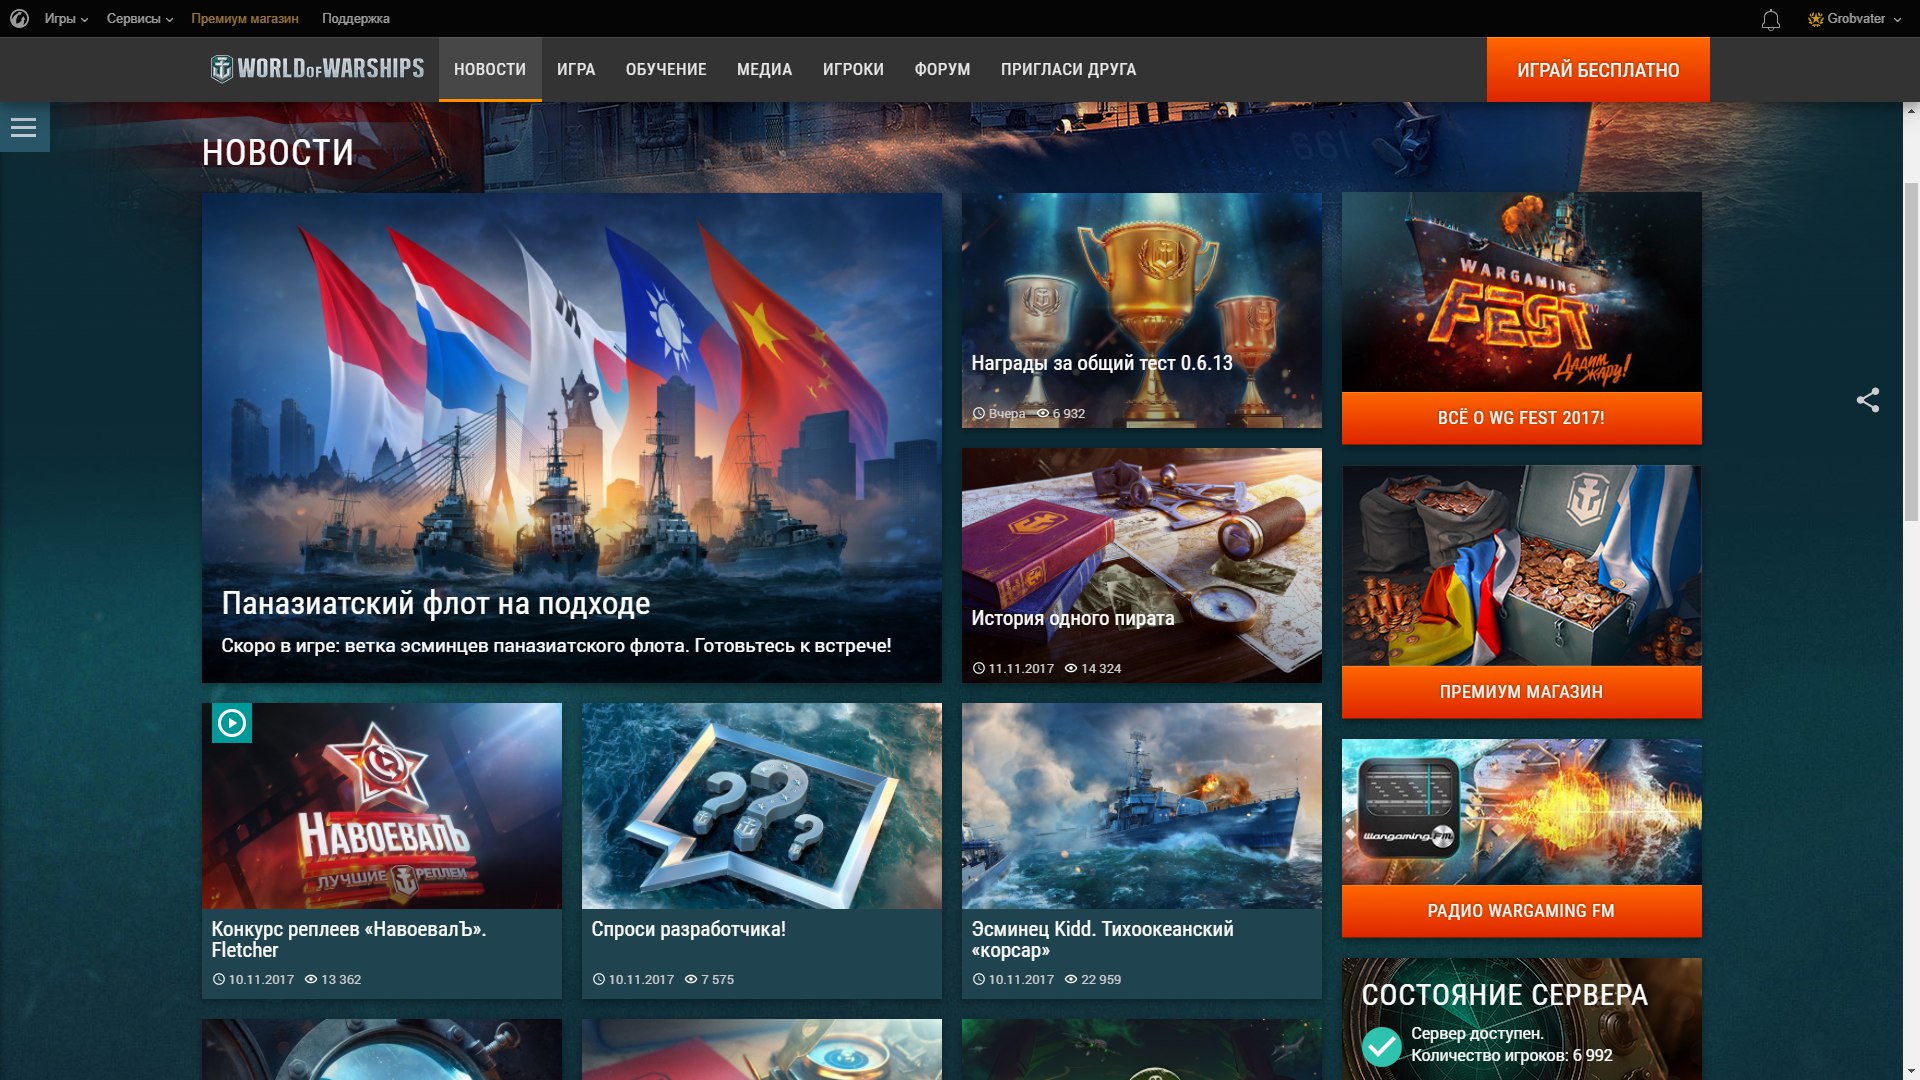This screenshot has width=1920, height=1080.
Task: Click the scrollbar up arrow
Action: click(1911, 111)
